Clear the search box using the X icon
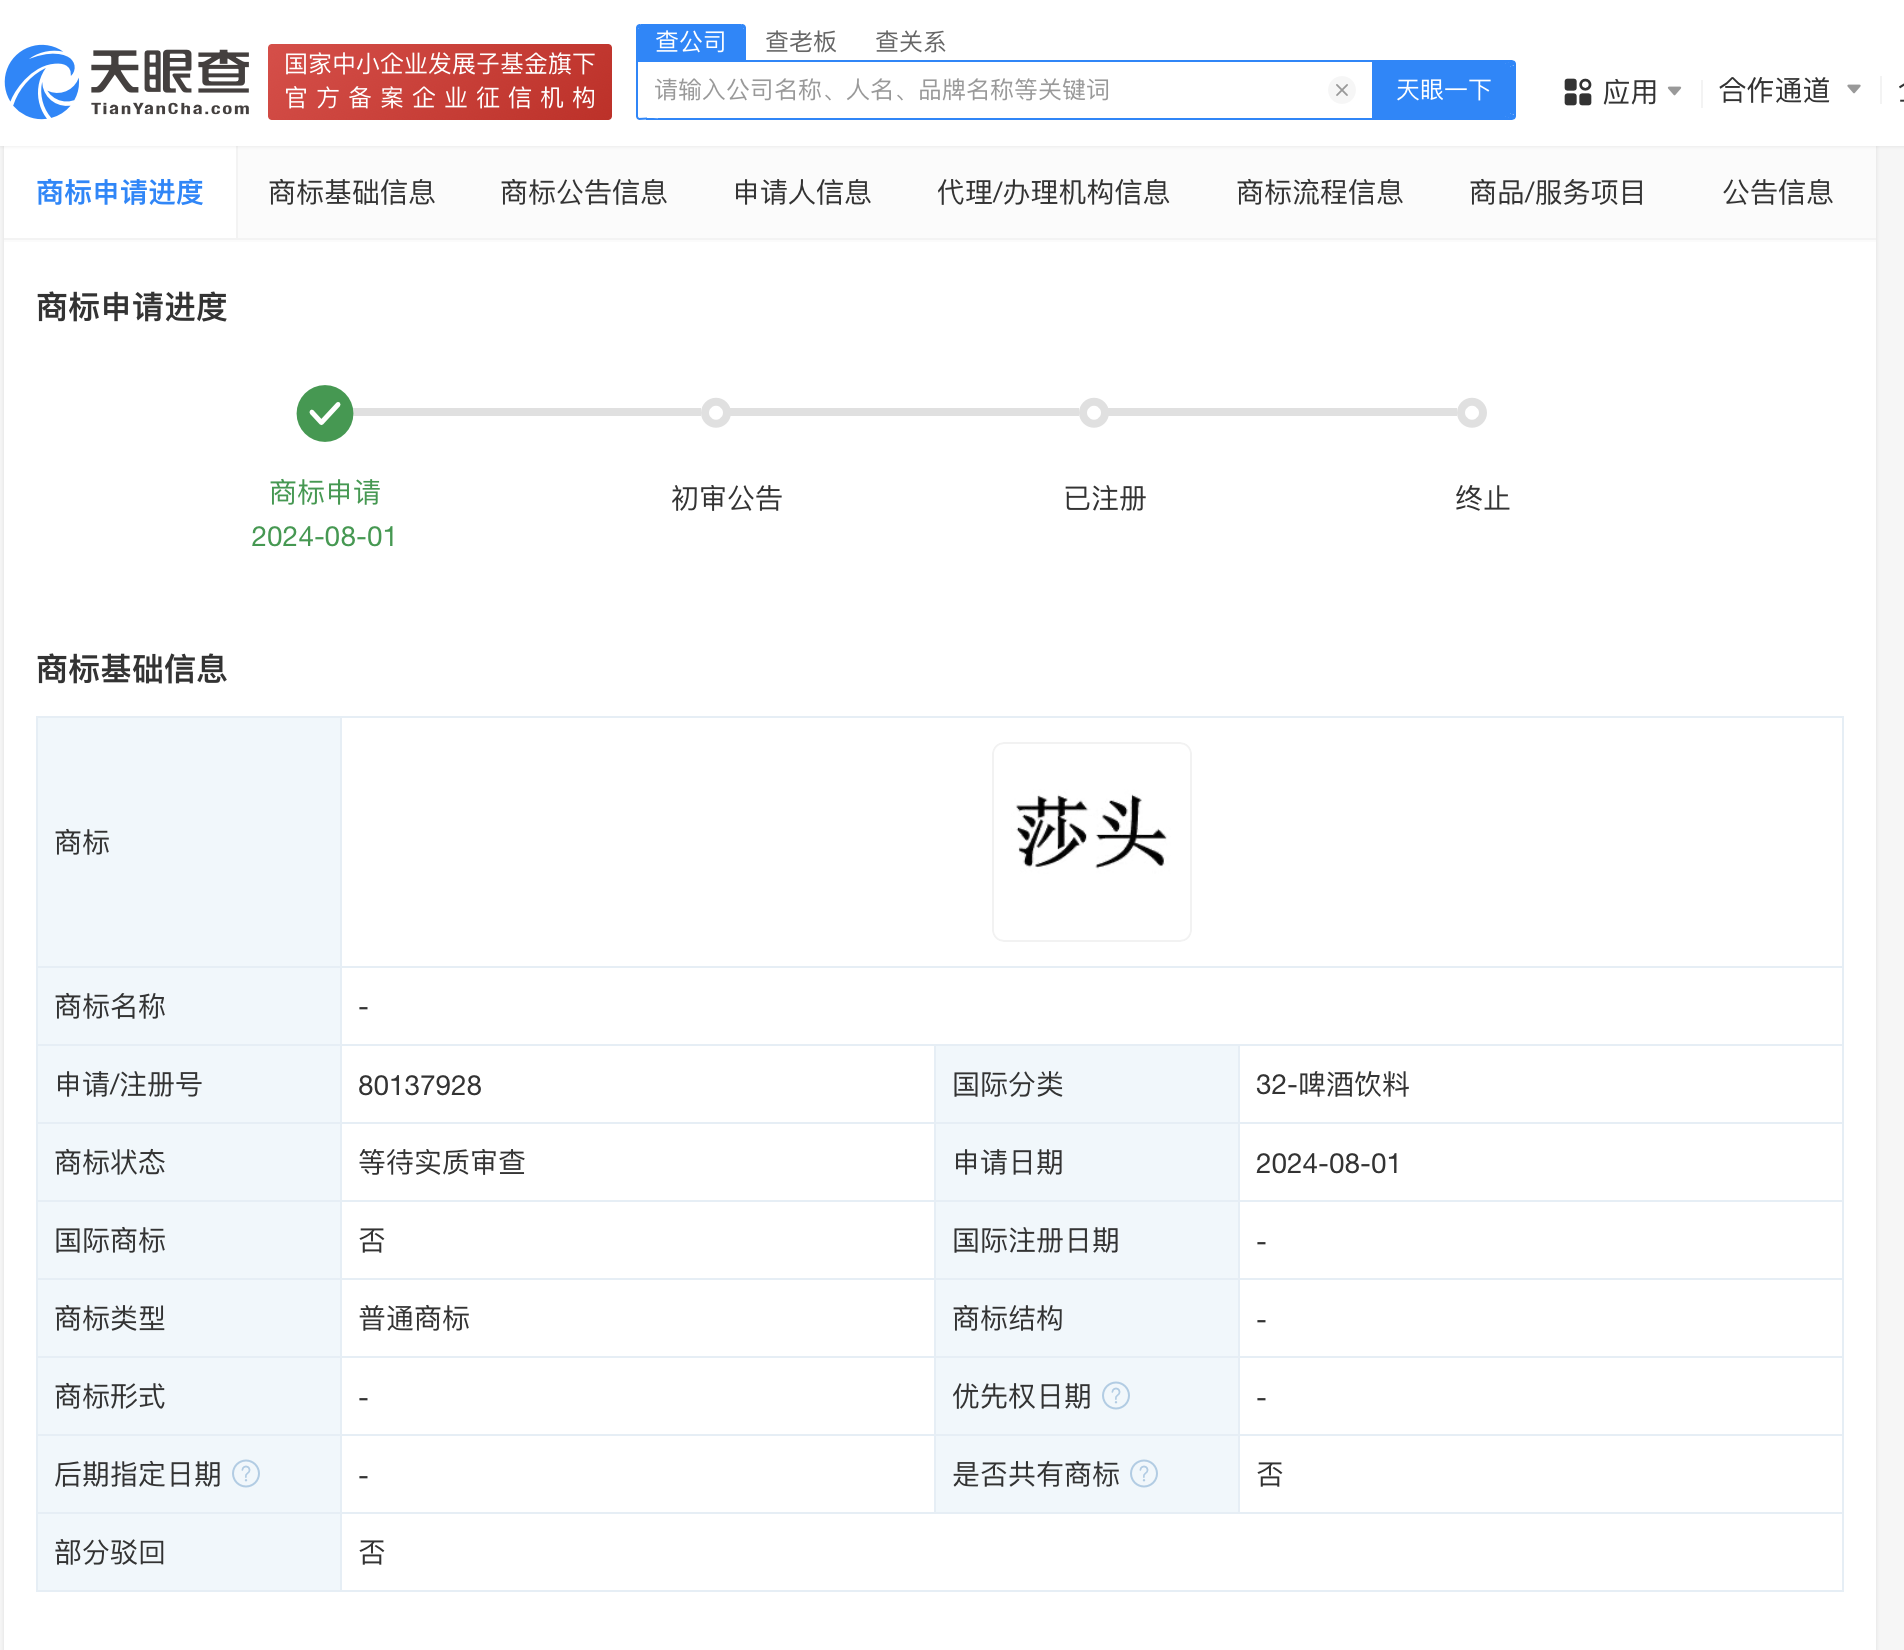Viewport: 1904px width, 1650px height. pos(1340,89)
